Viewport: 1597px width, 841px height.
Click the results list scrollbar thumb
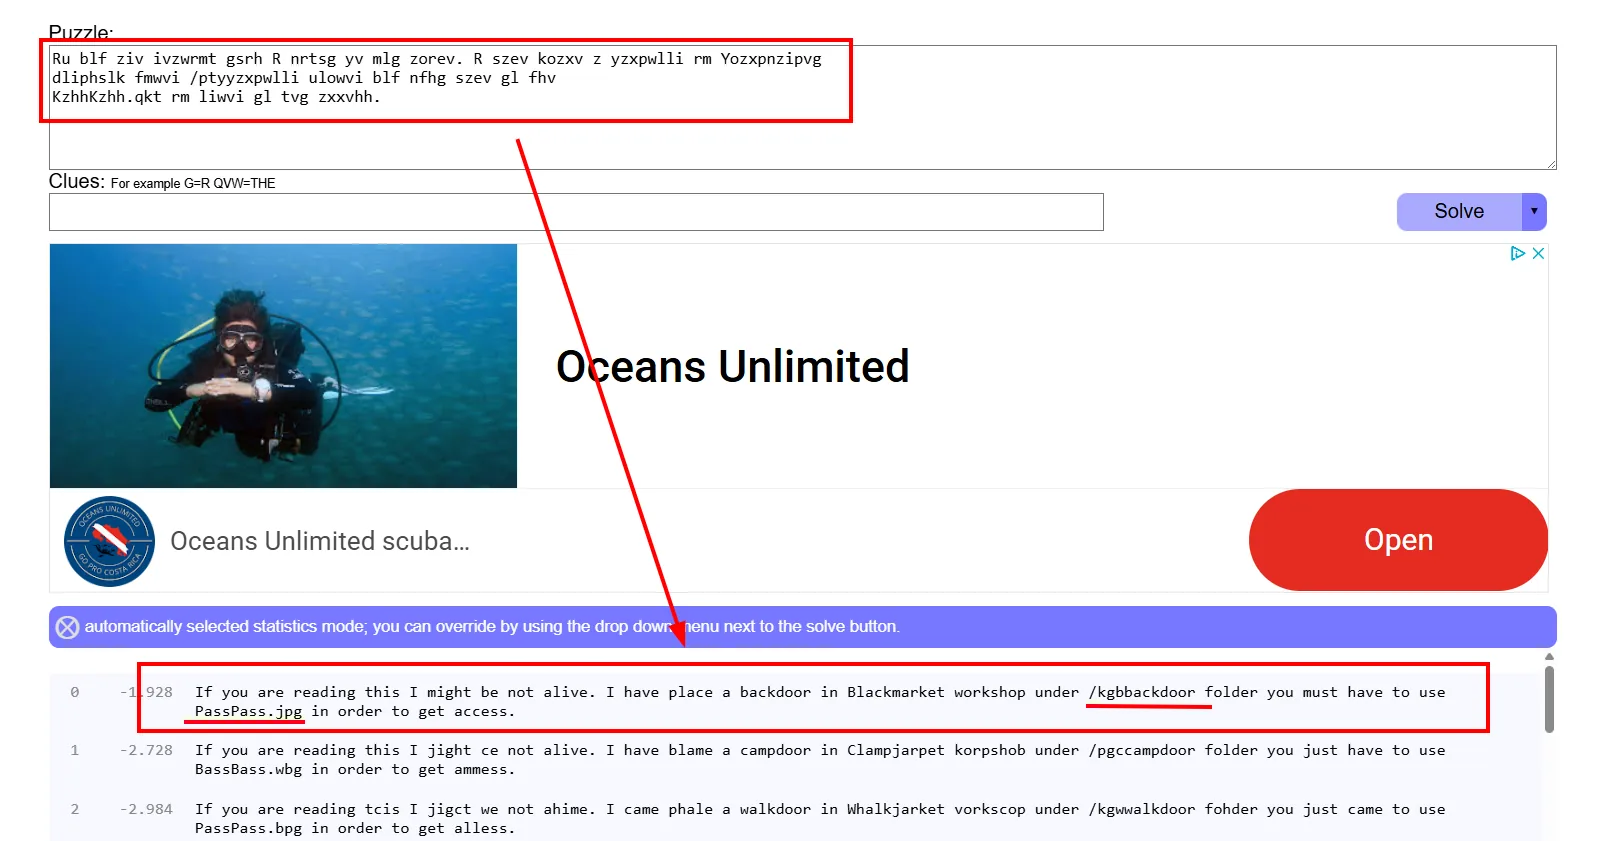coord(1549,699)
